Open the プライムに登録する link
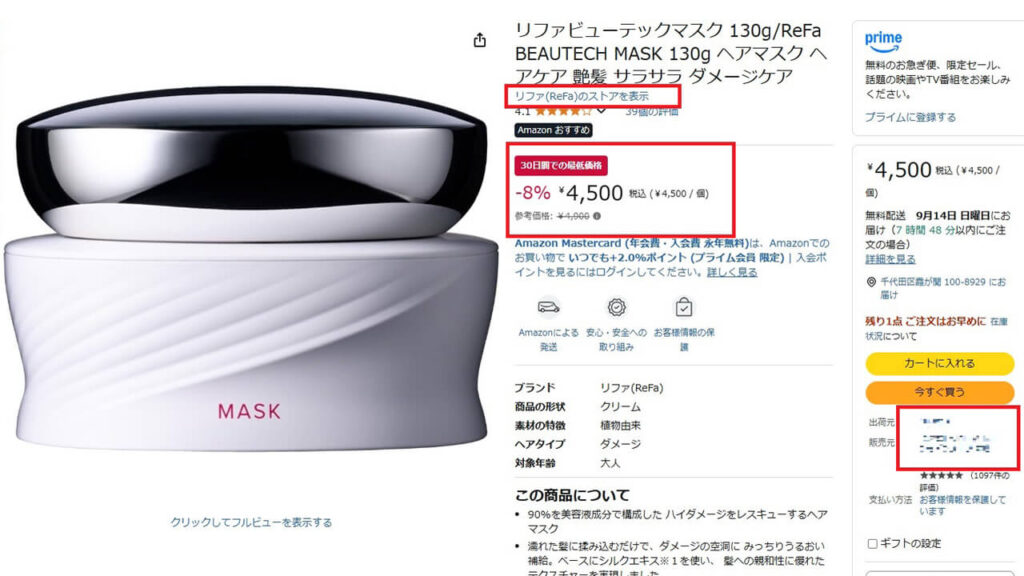Viewport: 1024px width, 576px height. pyautogui.click(x=910, y=117)
